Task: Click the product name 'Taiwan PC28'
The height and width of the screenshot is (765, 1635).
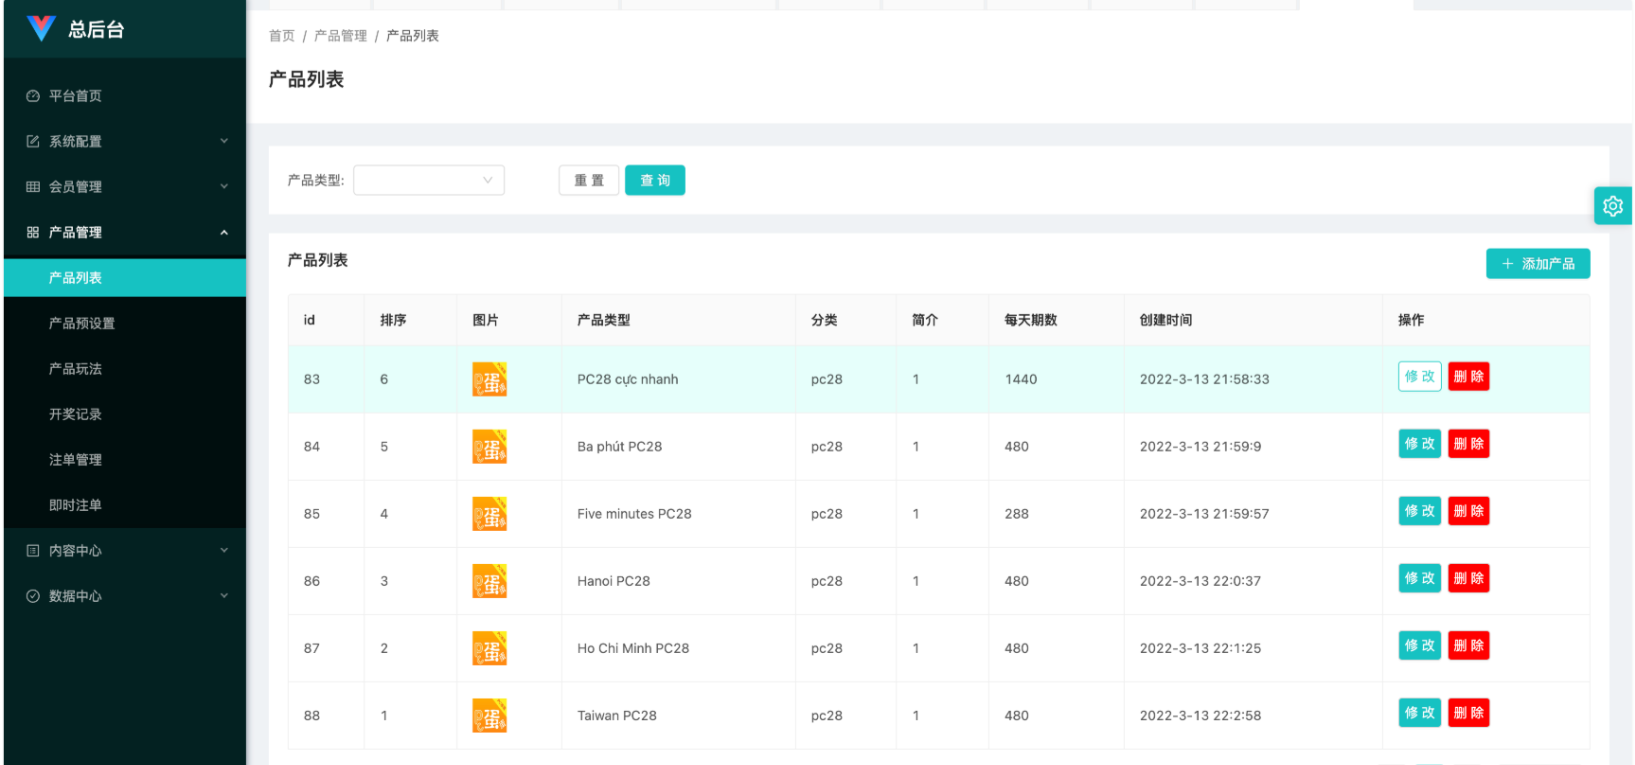Action: coord(617,716)
